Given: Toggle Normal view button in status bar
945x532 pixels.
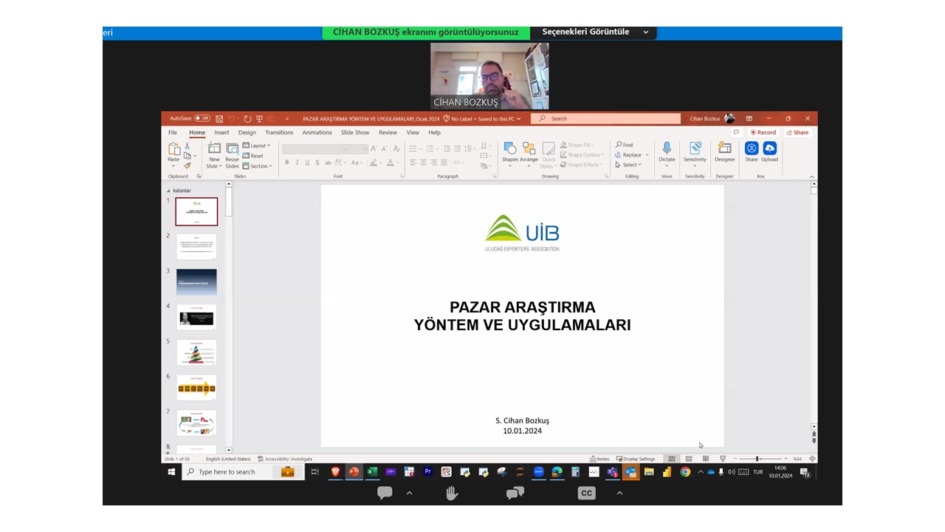Looking at the screenshot, I should point(671,459).
